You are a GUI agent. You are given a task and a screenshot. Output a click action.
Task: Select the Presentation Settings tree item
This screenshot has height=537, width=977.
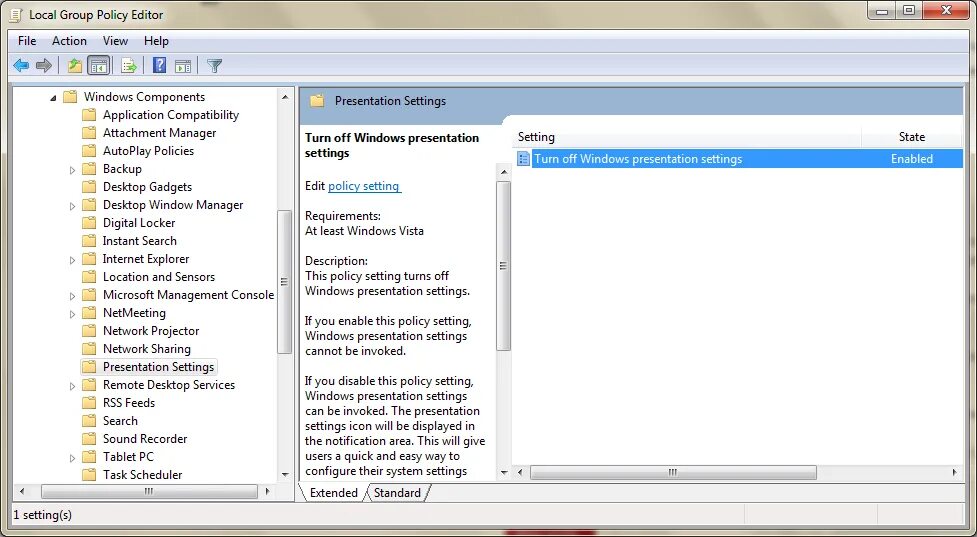pyautogui.click(x=158, y=367)
